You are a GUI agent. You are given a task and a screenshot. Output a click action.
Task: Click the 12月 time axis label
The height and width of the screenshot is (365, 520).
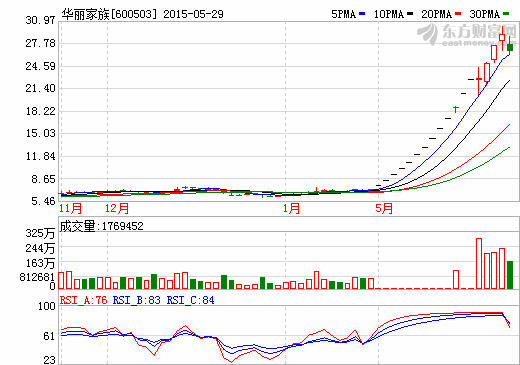tap(117, 208)
